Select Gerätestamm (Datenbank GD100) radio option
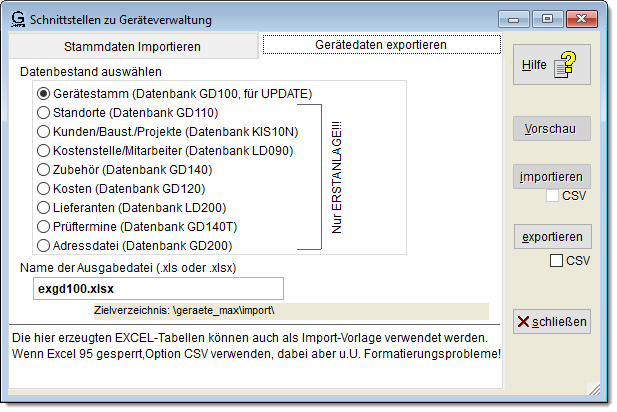 [x=43, y=93]
